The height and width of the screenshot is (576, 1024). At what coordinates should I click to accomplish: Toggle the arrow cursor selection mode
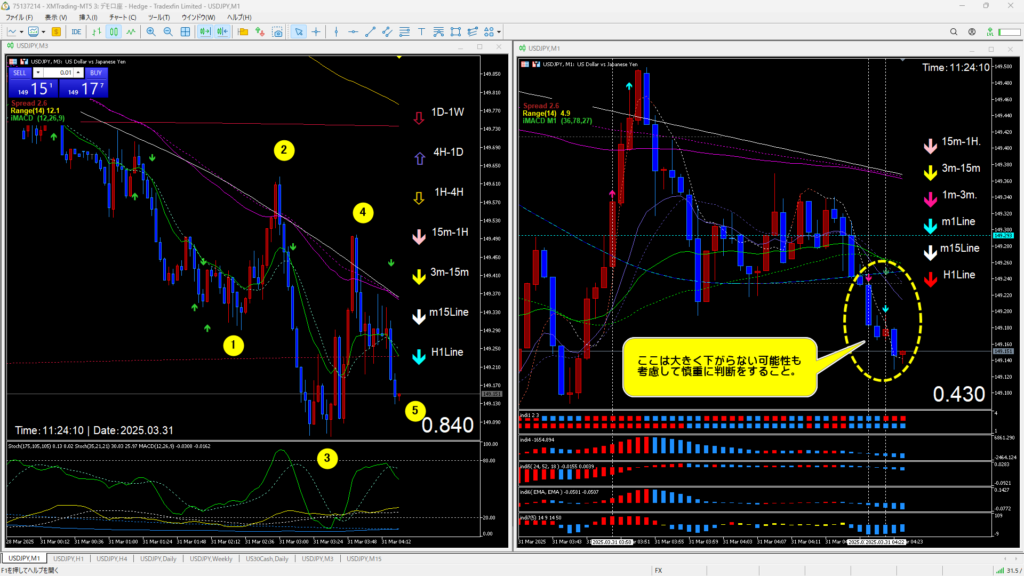coord(298,31)
